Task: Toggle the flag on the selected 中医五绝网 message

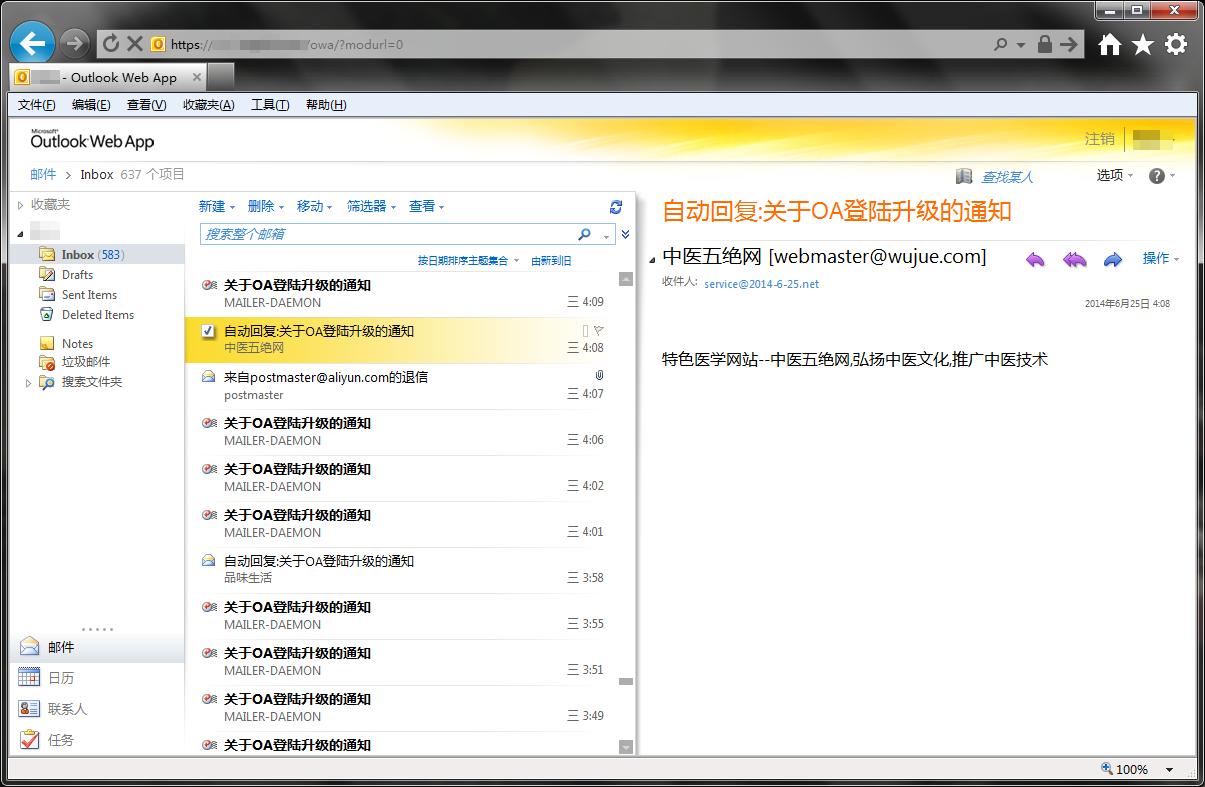Action: point(598,330)
